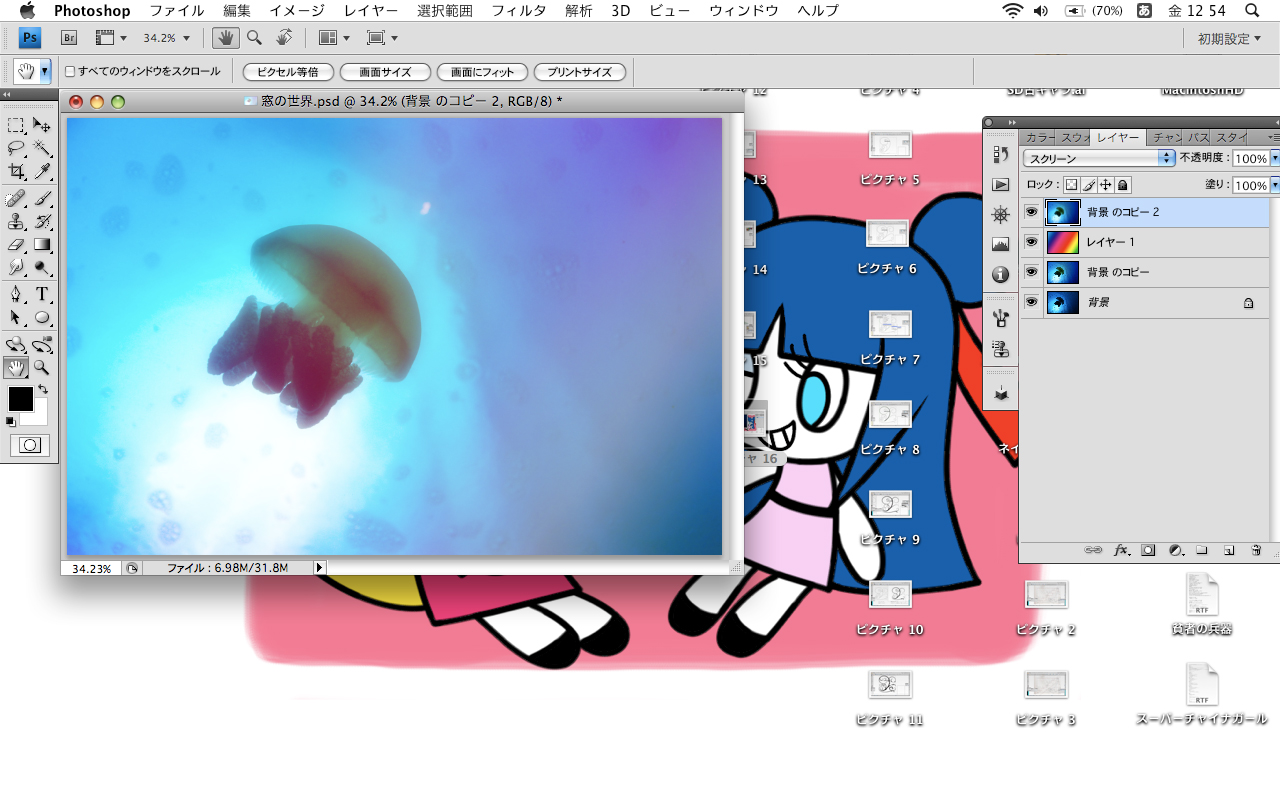Hide the 背景 のコピー 2 layer
This screenshot has height=800, width=1280.
1031,212
